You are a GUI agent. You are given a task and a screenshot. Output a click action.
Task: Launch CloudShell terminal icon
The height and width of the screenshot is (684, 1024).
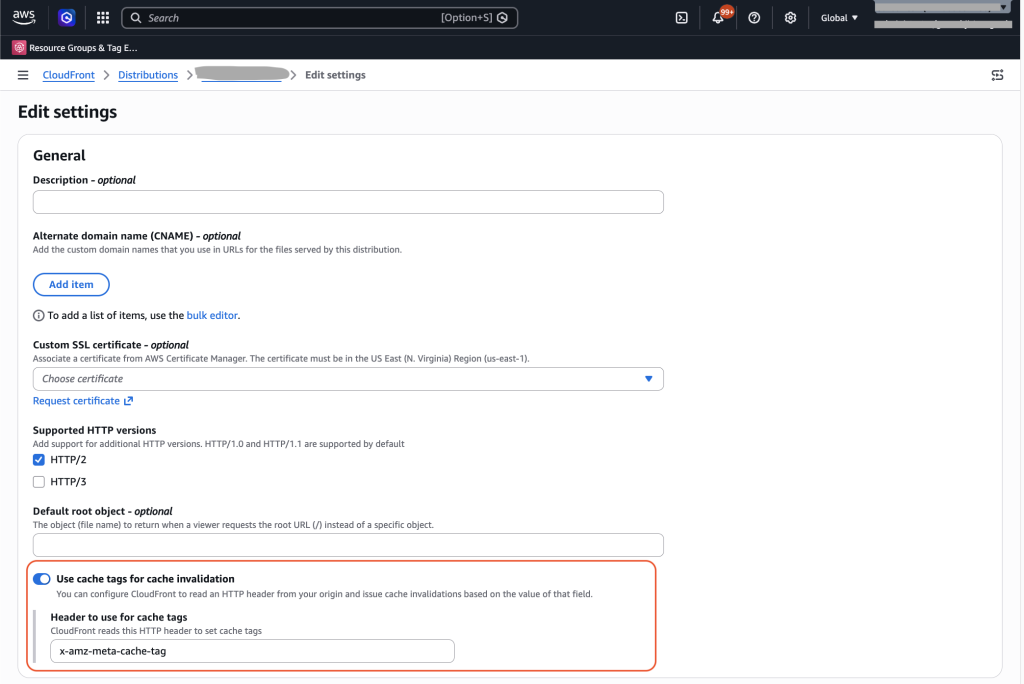(681, 18)
